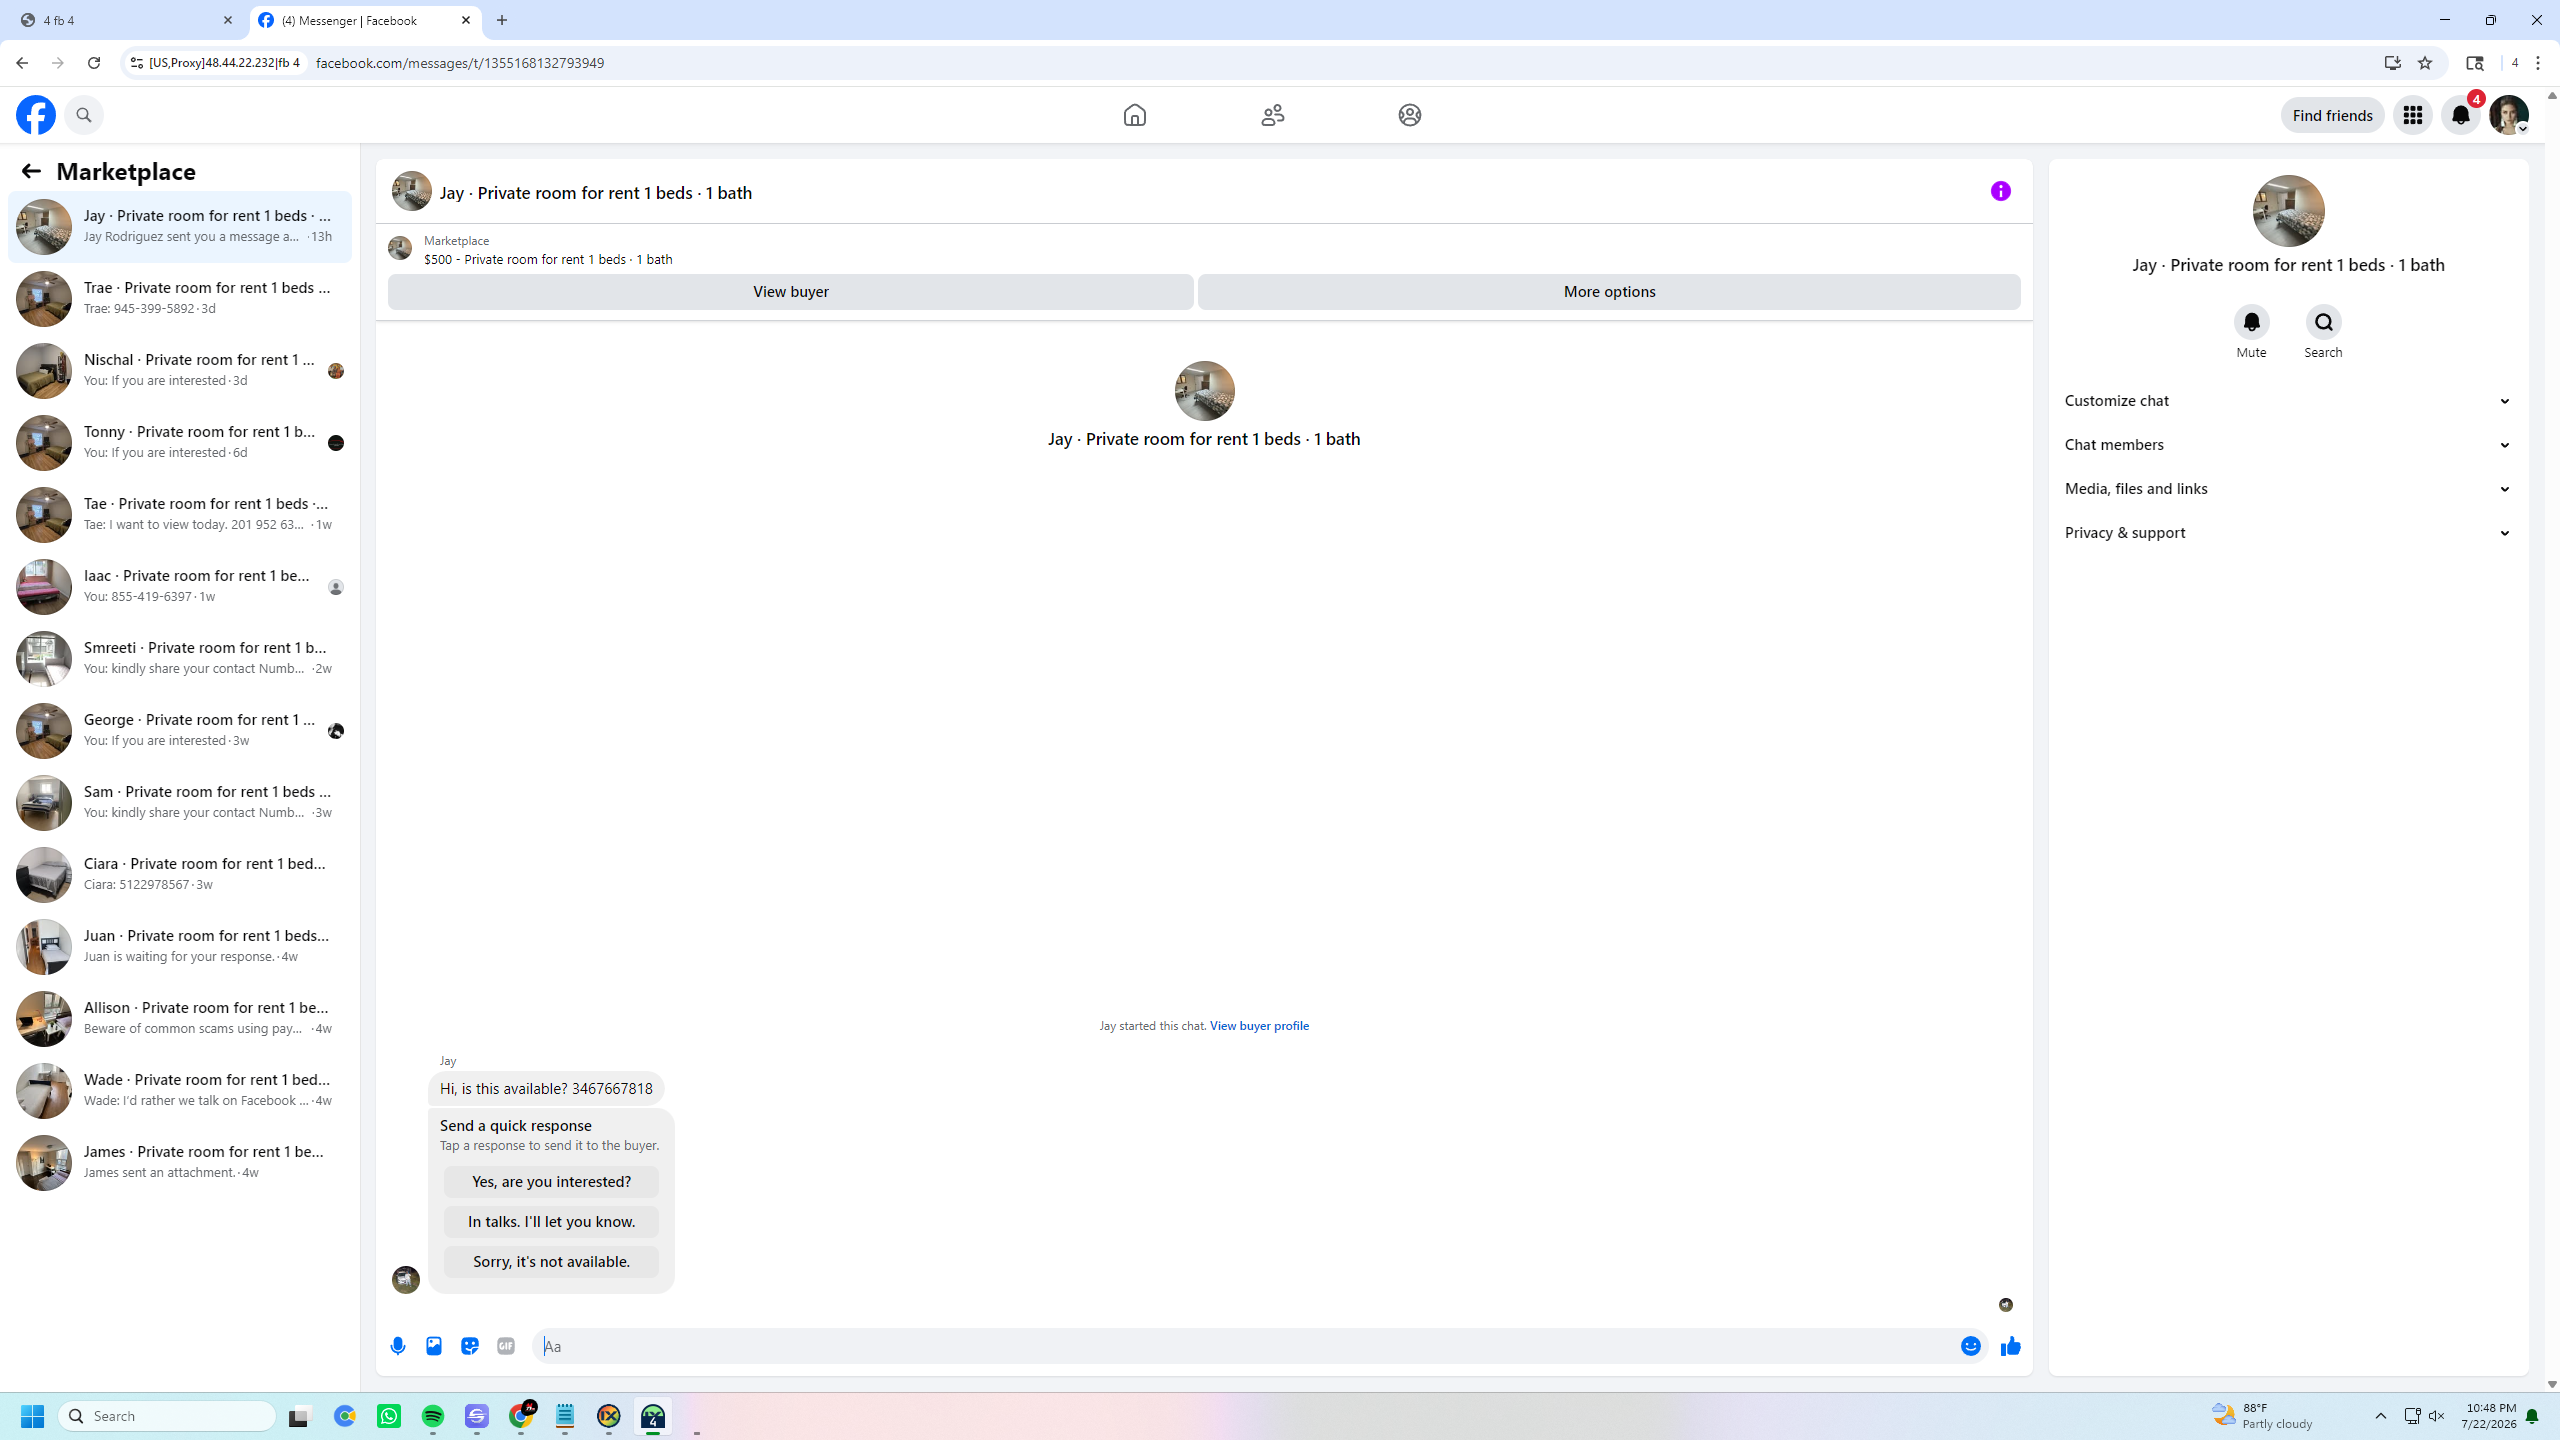Open the $500 Private room listing link
The image size is (2560, 1440).
coord(548,259)
